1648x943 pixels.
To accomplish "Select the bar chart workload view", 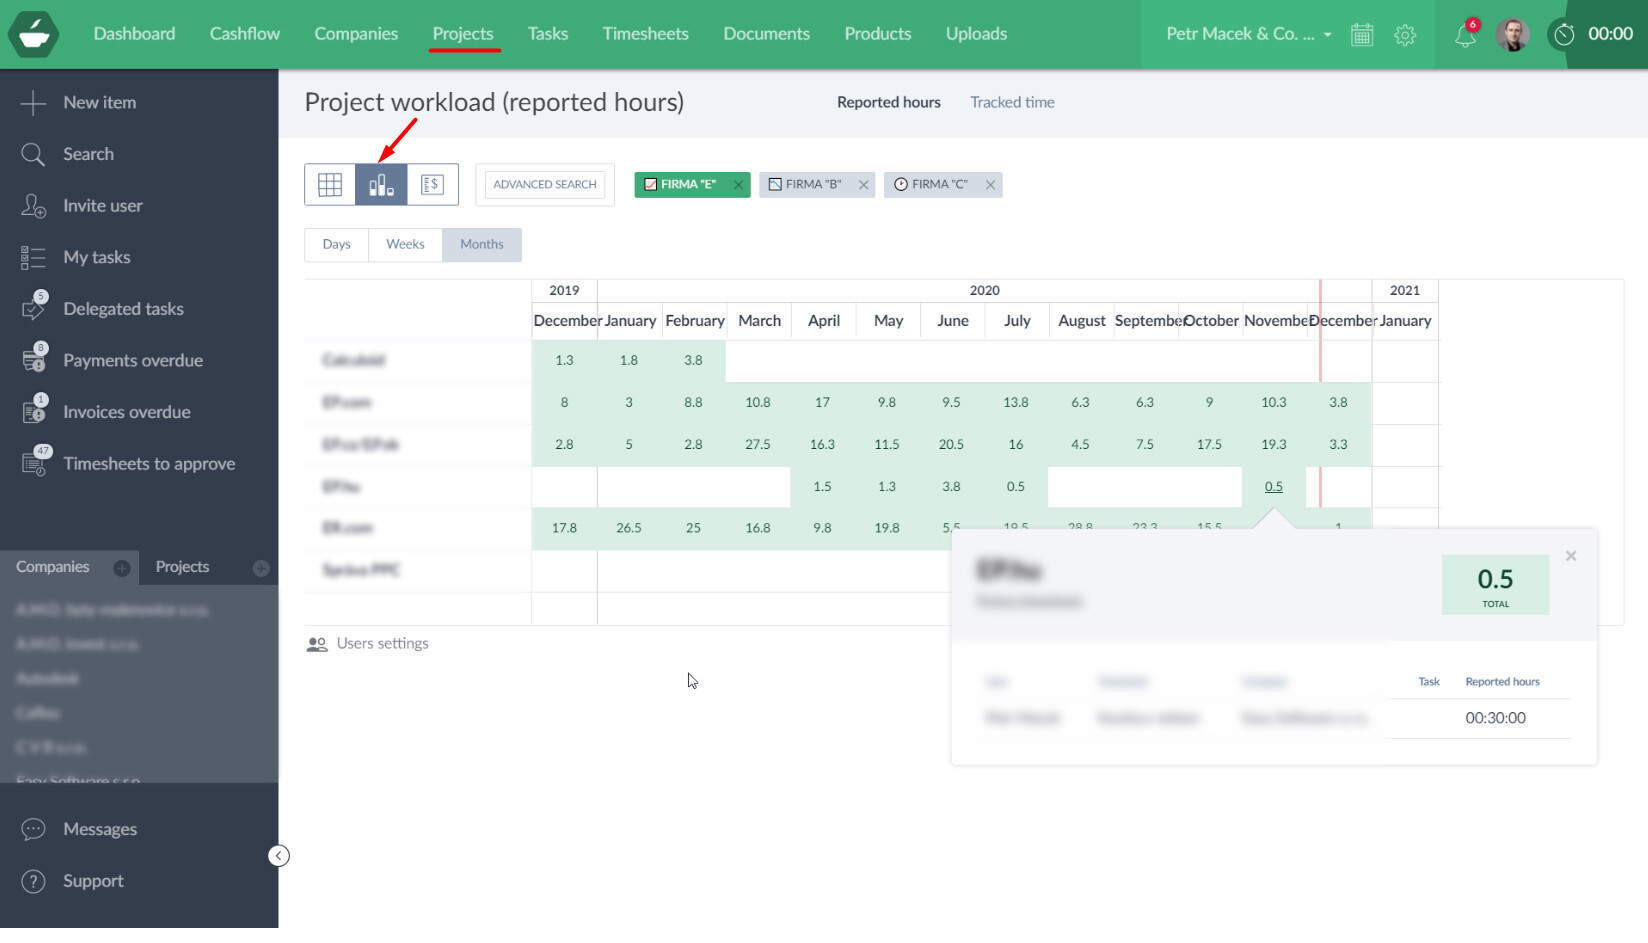I will point(381,185).
